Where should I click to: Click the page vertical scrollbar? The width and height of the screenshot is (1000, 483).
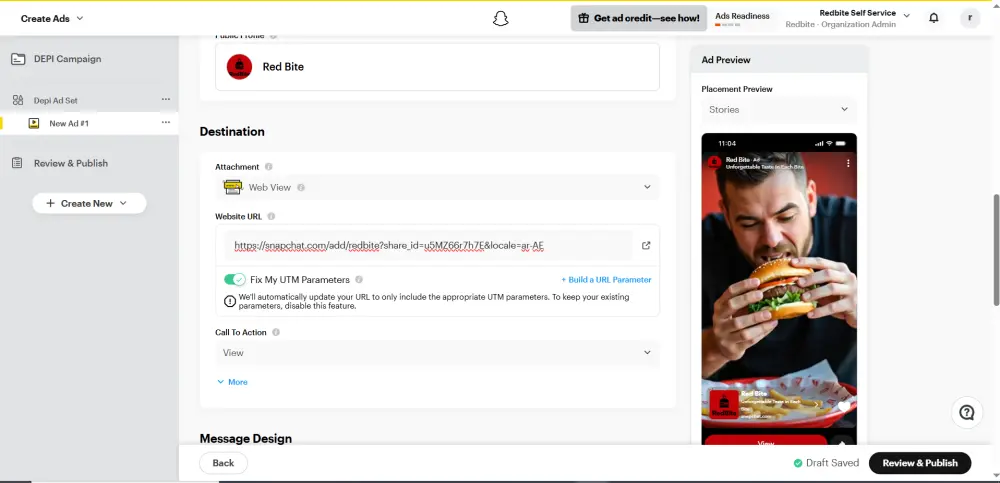click(996, 250)
